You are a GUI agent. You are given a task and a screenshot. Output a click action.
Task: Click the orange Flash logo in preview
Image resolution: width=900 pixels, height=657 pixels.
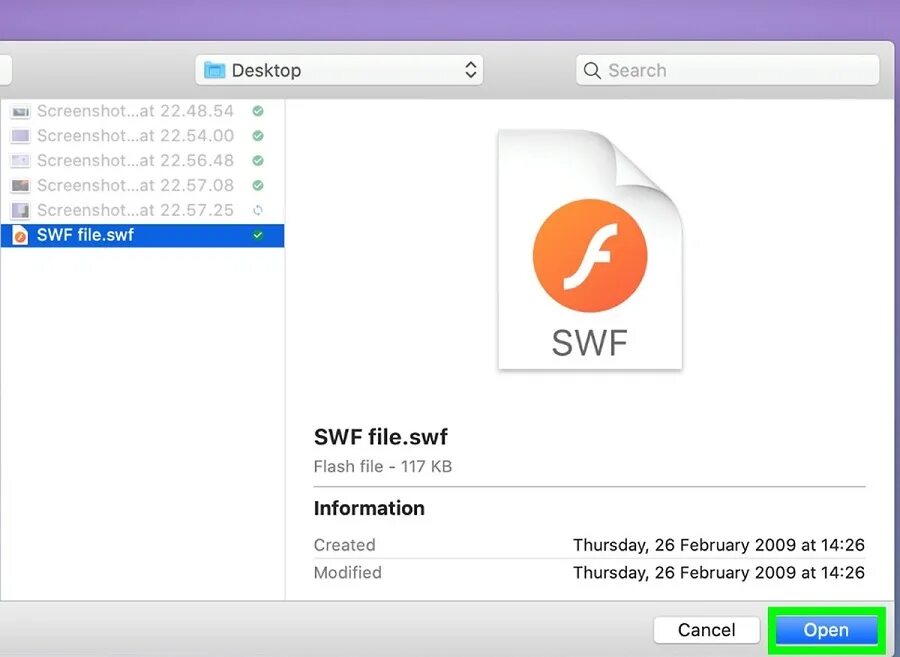590,256
